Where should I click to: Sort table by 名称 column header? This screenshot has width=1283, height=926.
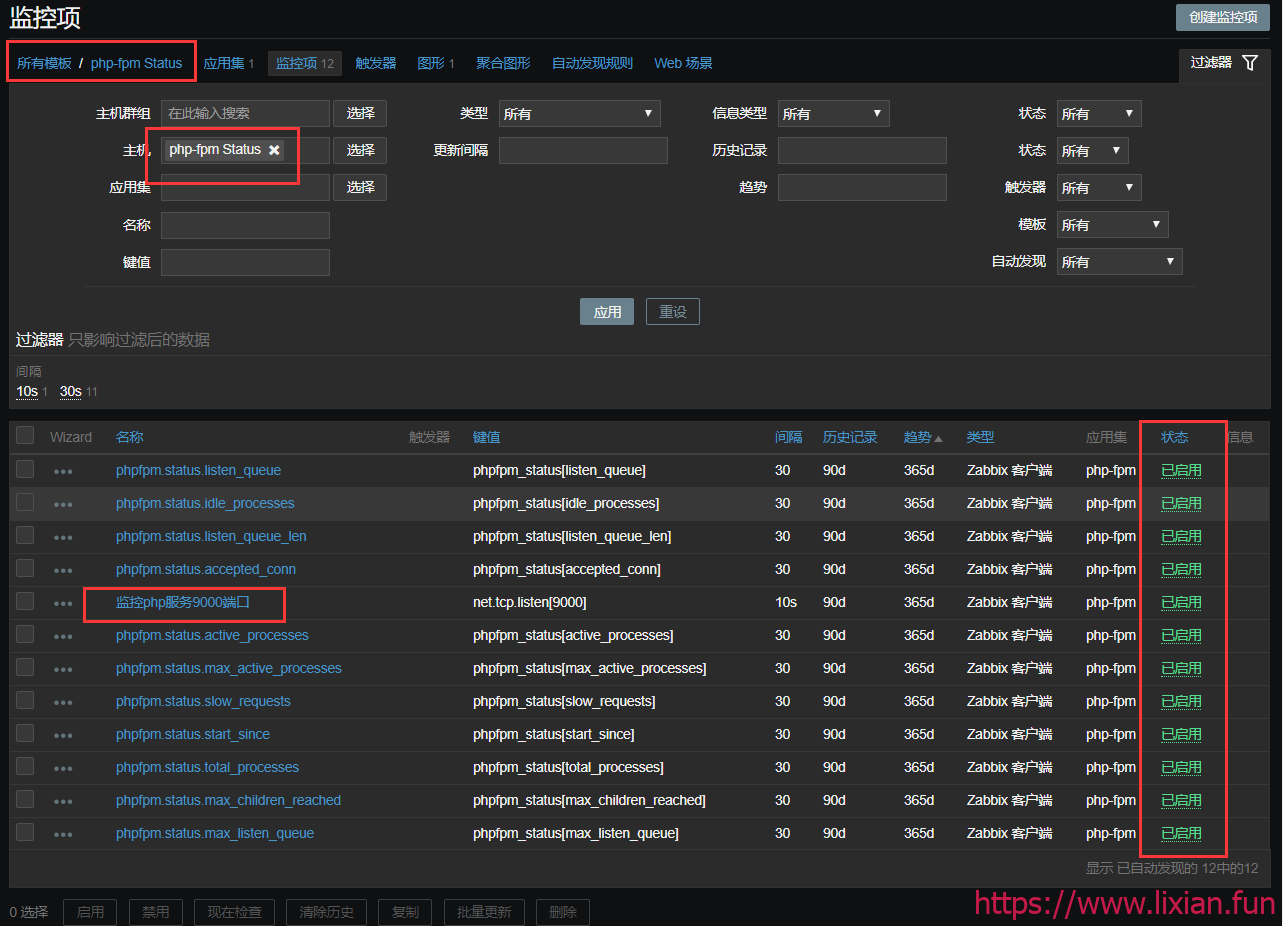coord(130,437)
